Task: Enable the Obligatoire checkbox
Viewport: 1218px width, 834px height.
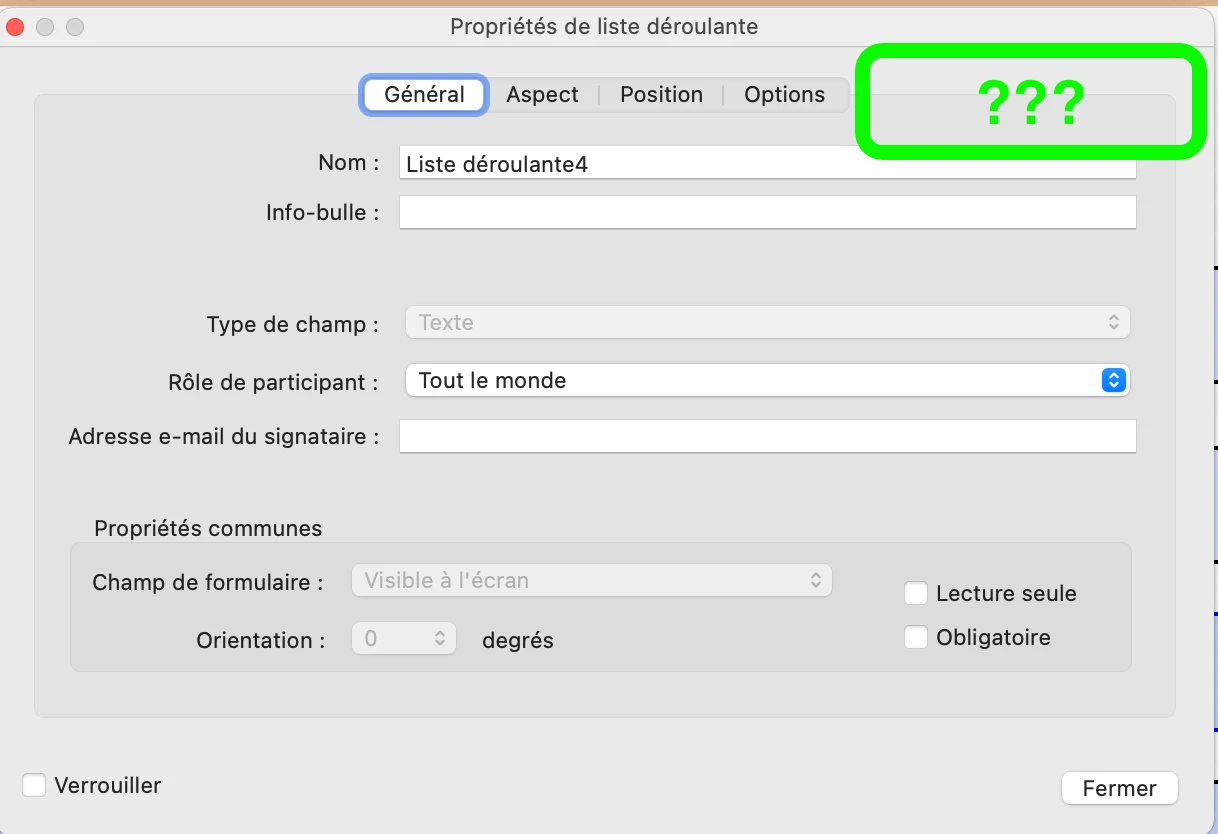Action: (916, 637)
